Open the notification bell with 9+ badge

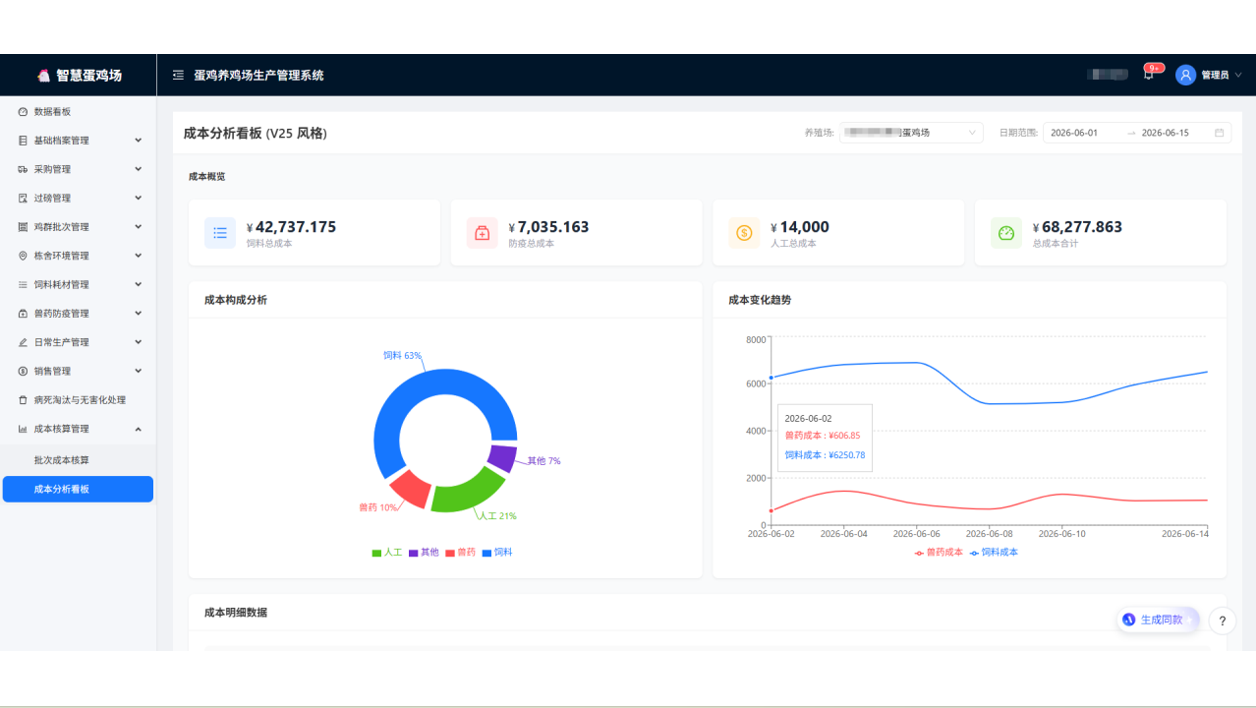[x=1149, y=74]
